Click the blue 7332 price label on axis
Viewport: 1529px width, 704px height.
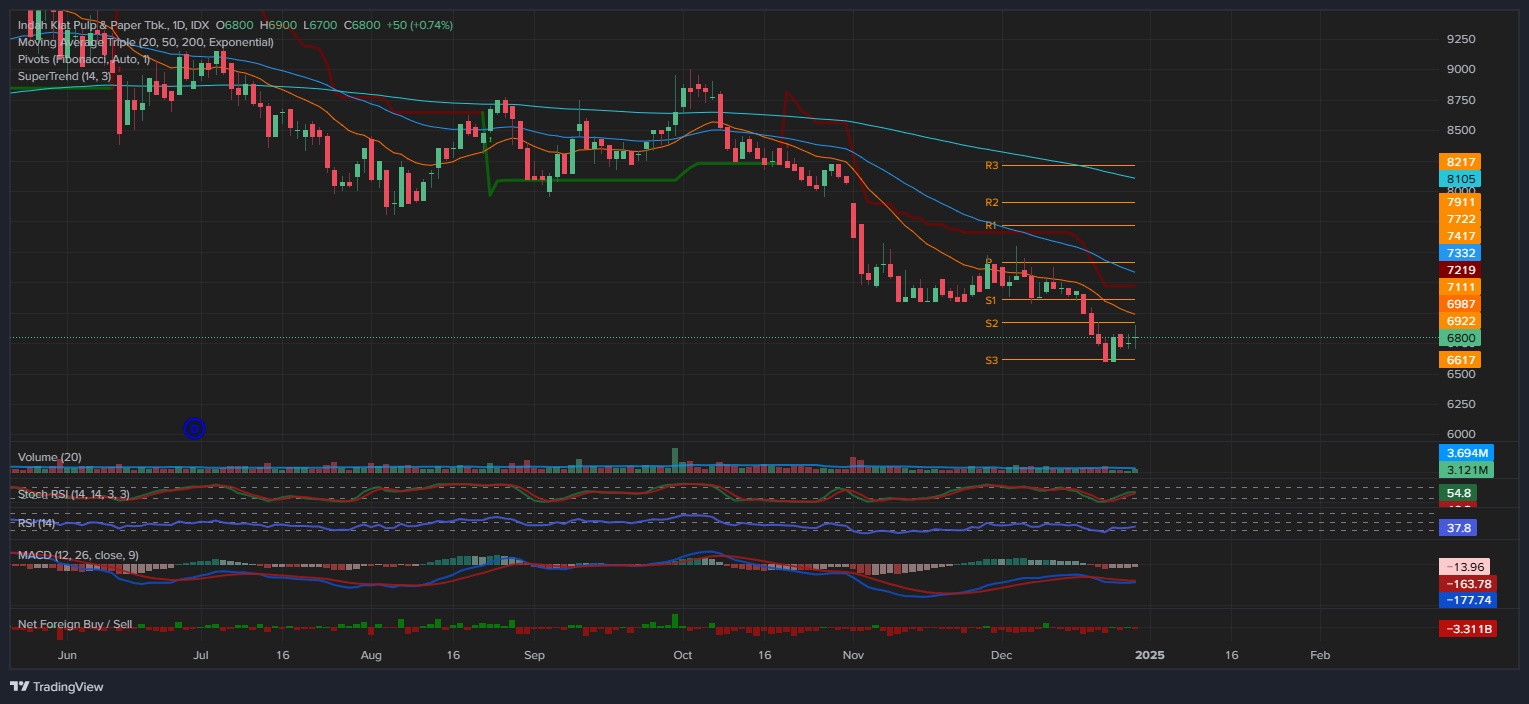tap(1463, 253)
